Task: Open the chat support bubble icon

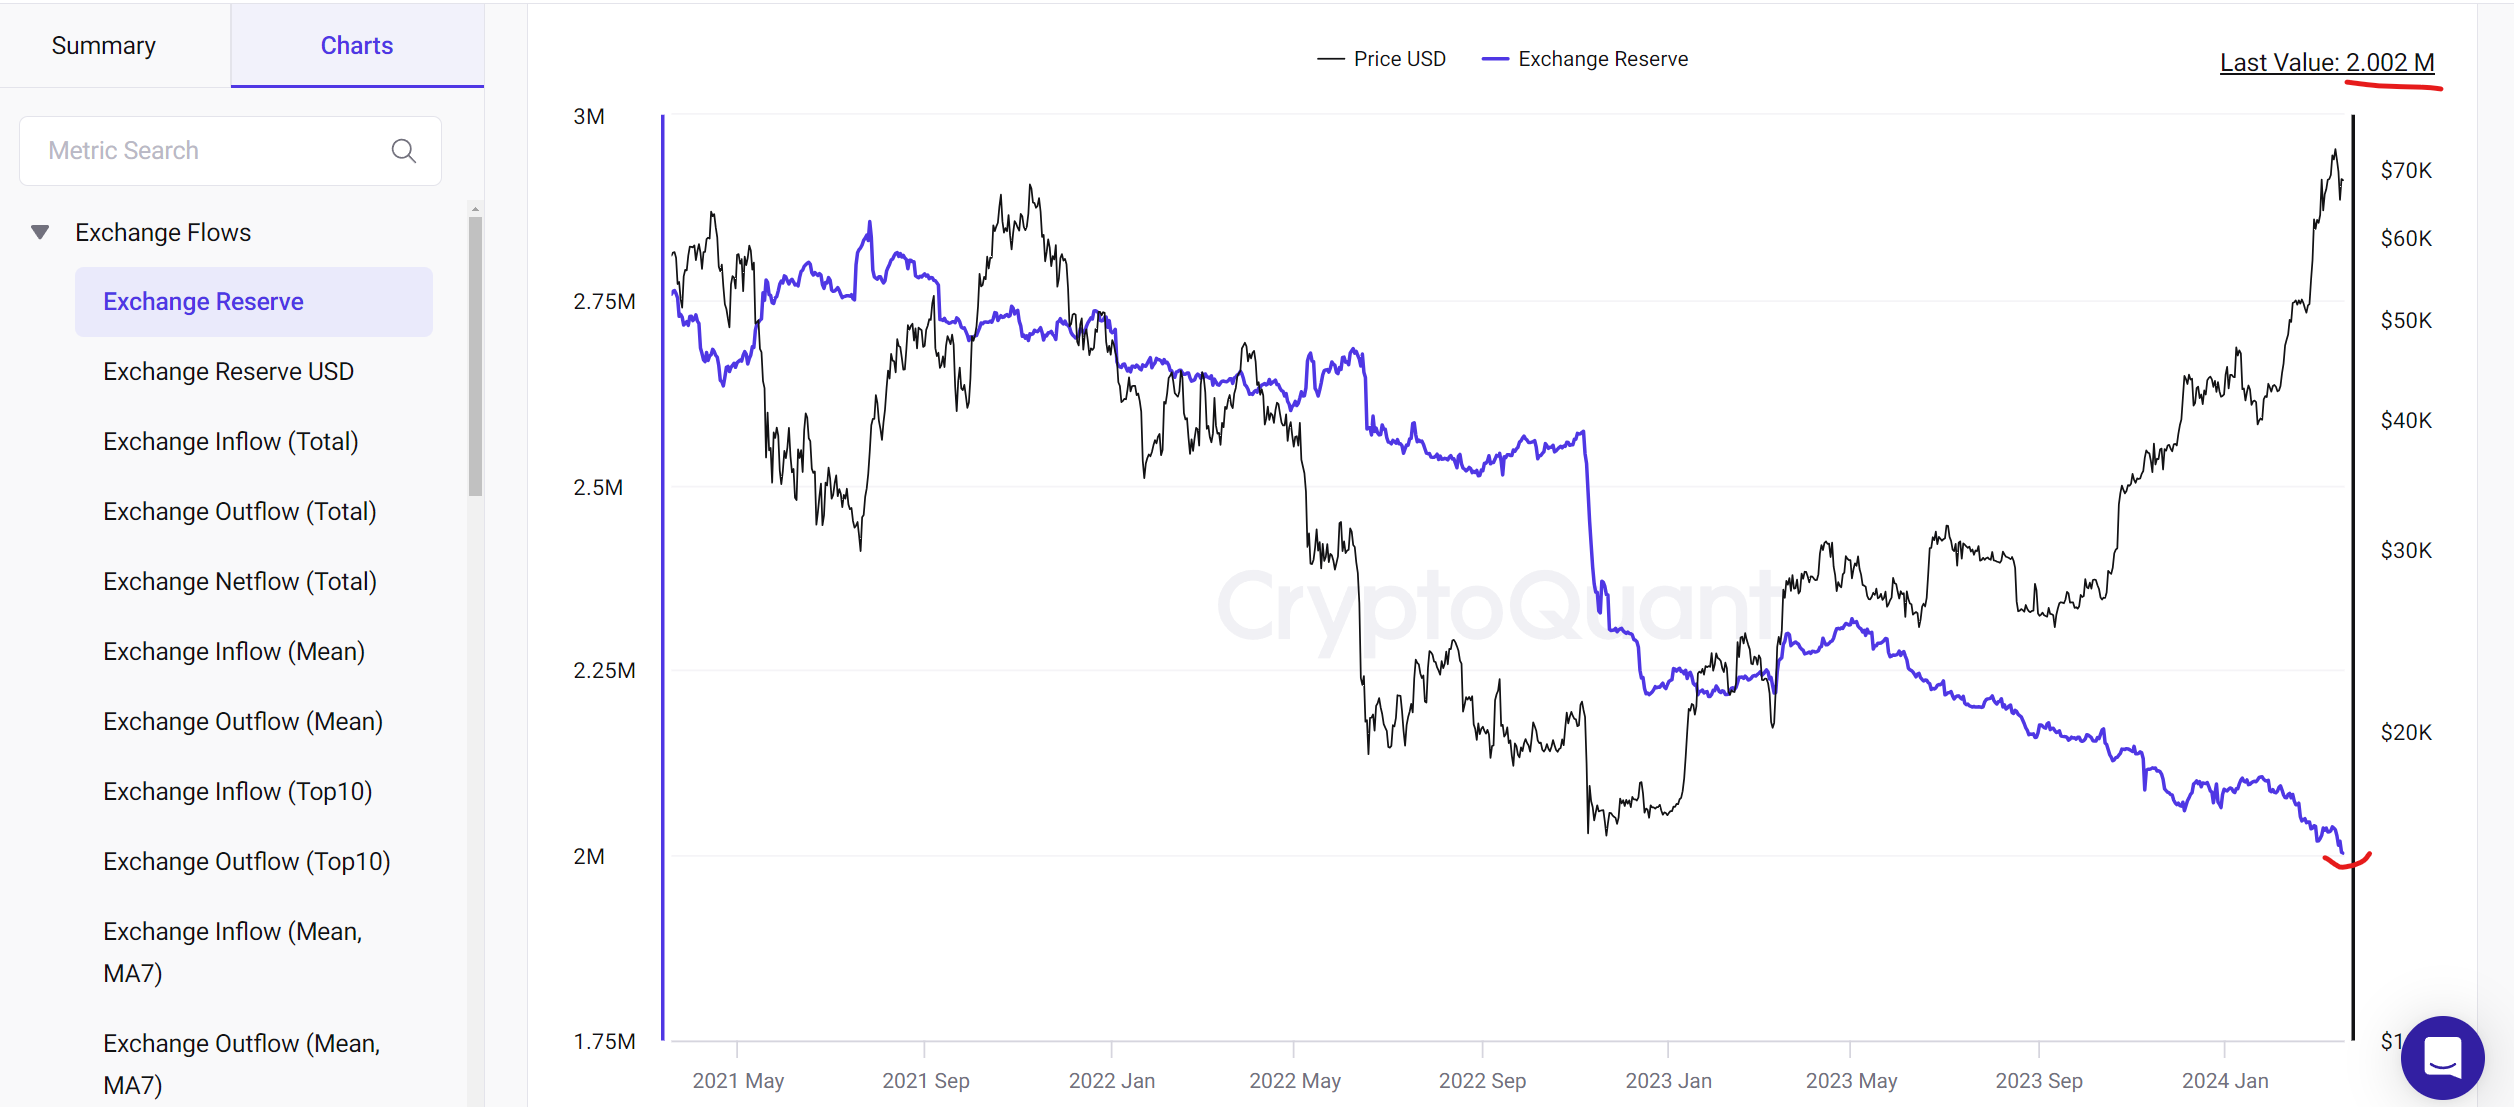Action: point(2442,1057)
